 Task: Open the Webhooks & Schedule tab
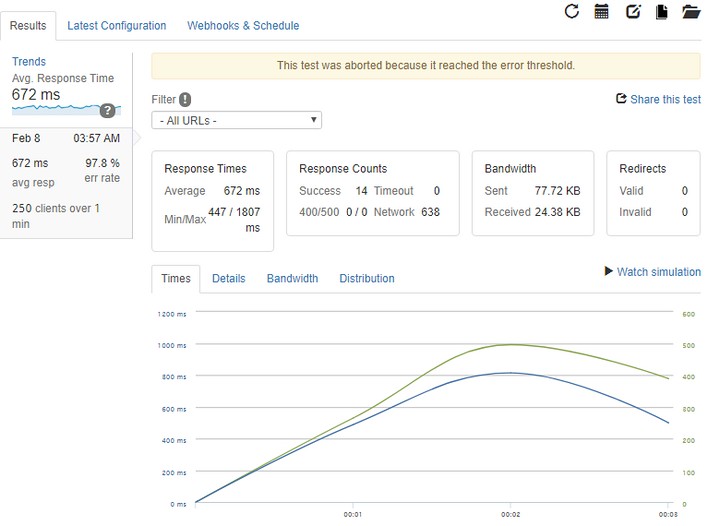(243, 26)
